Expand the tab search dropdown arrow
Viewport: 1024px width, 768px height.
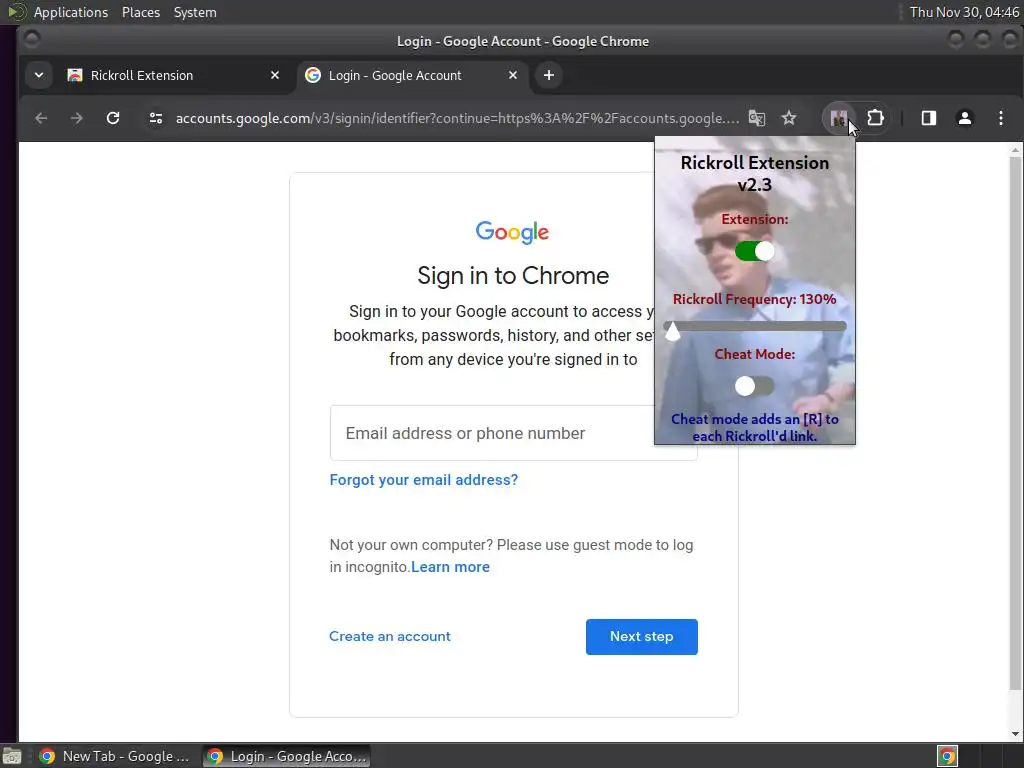[x=39, y=75]
